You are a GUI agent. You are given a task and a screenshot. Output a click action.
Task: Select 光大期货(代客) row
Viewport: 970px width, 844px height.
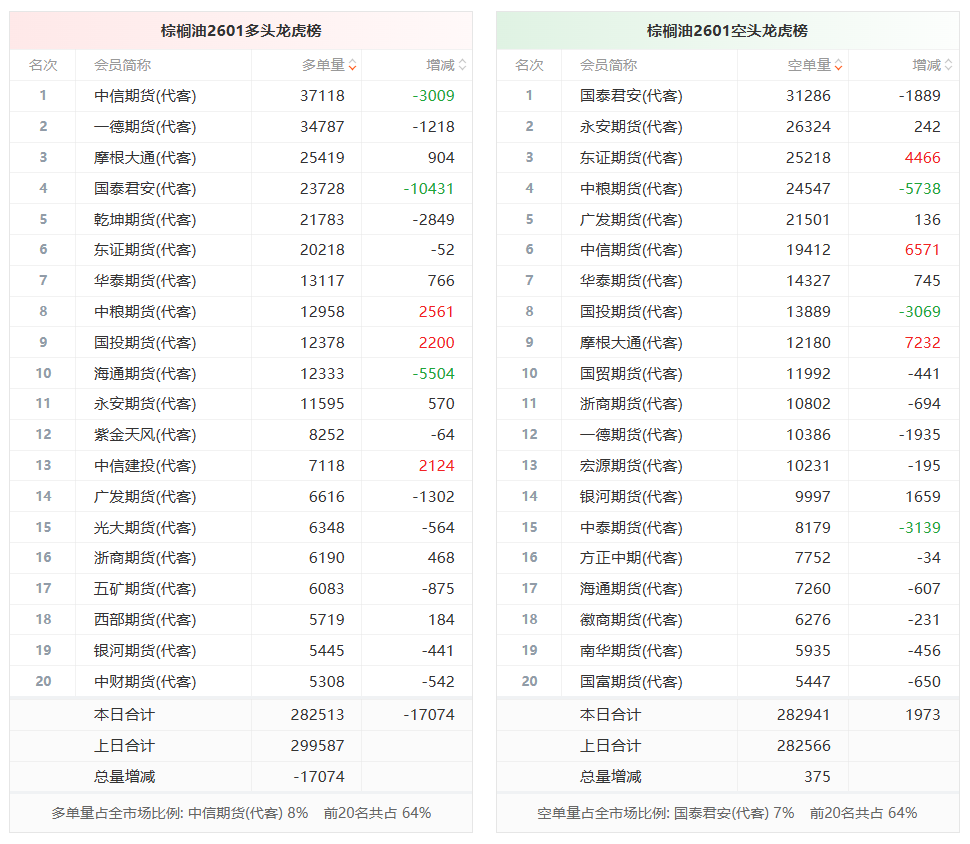tap(241, 528)
